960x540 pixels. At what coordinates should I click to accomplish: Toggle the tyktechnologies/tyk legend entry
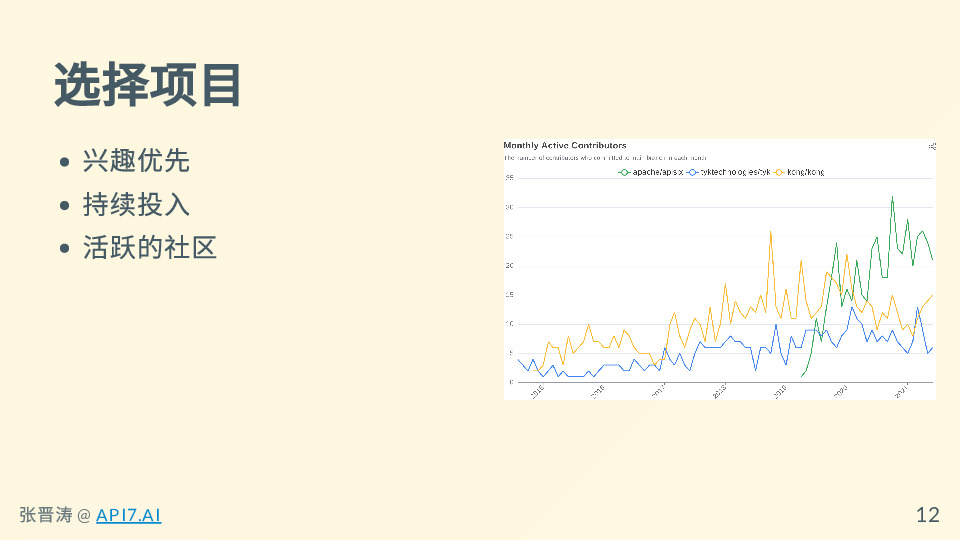point(729,173)
